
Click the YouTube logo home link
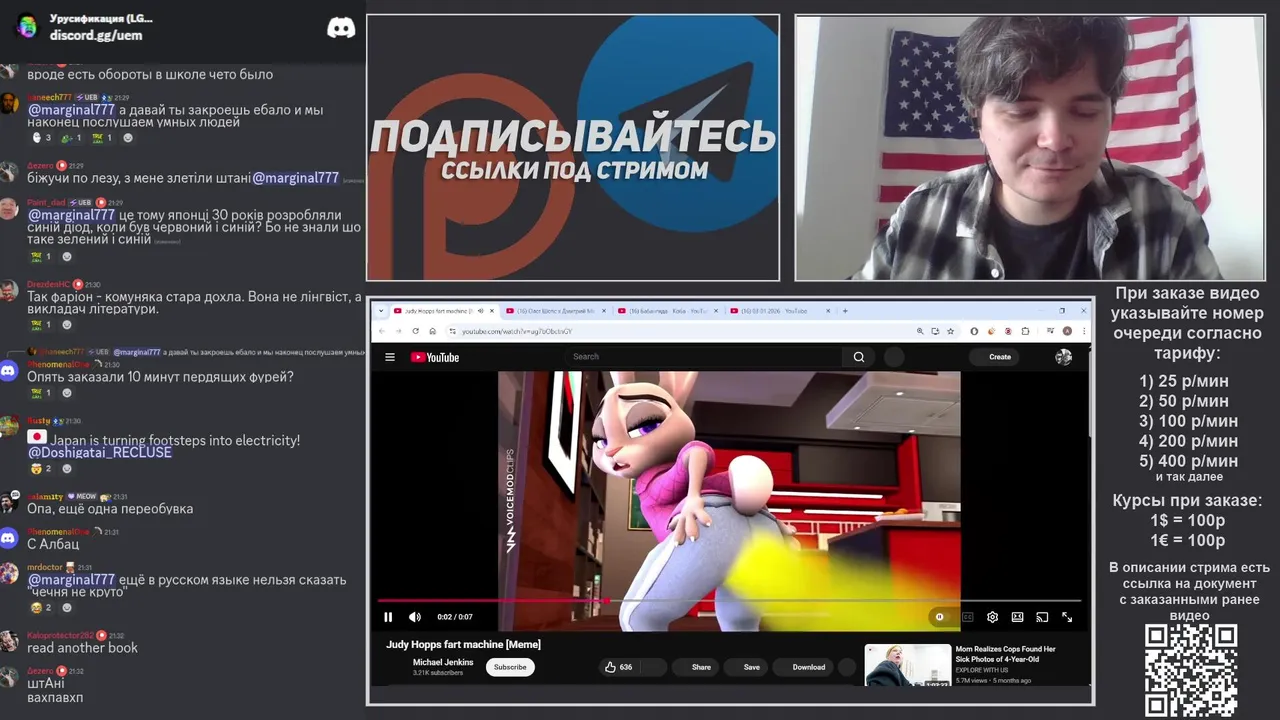(x=435, y=357)
